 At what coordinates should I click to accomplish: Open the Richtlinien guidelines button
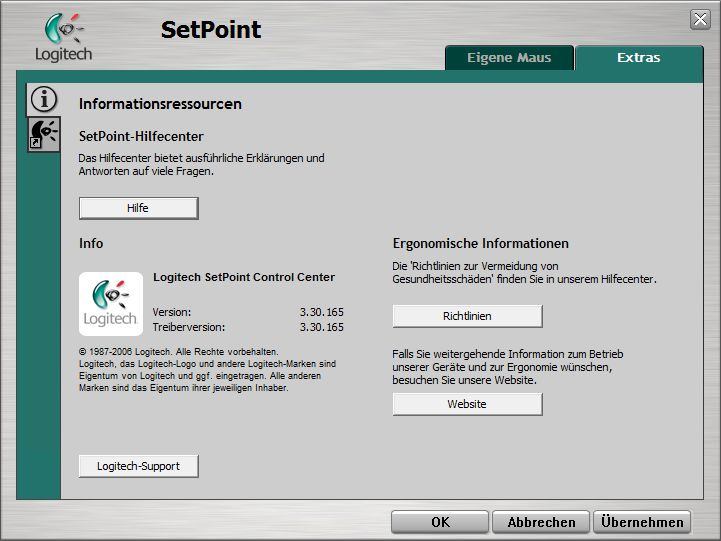tap(467, 316)
